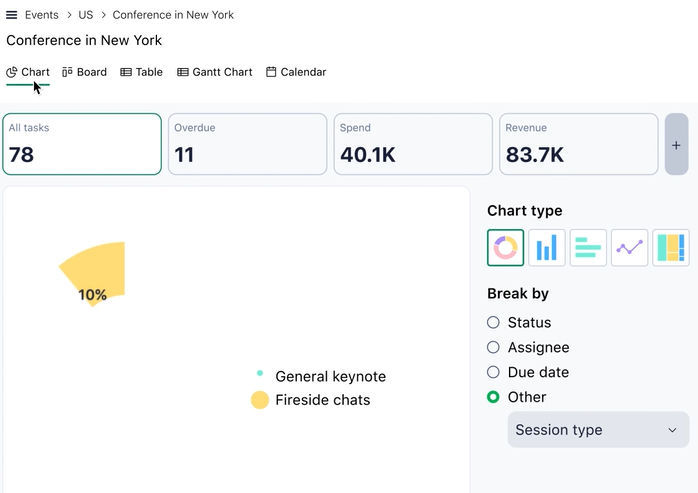The height and width of the screenshot is (493, 698).
Task: Go to Events in breadcrumb
Action: point(41,15)
